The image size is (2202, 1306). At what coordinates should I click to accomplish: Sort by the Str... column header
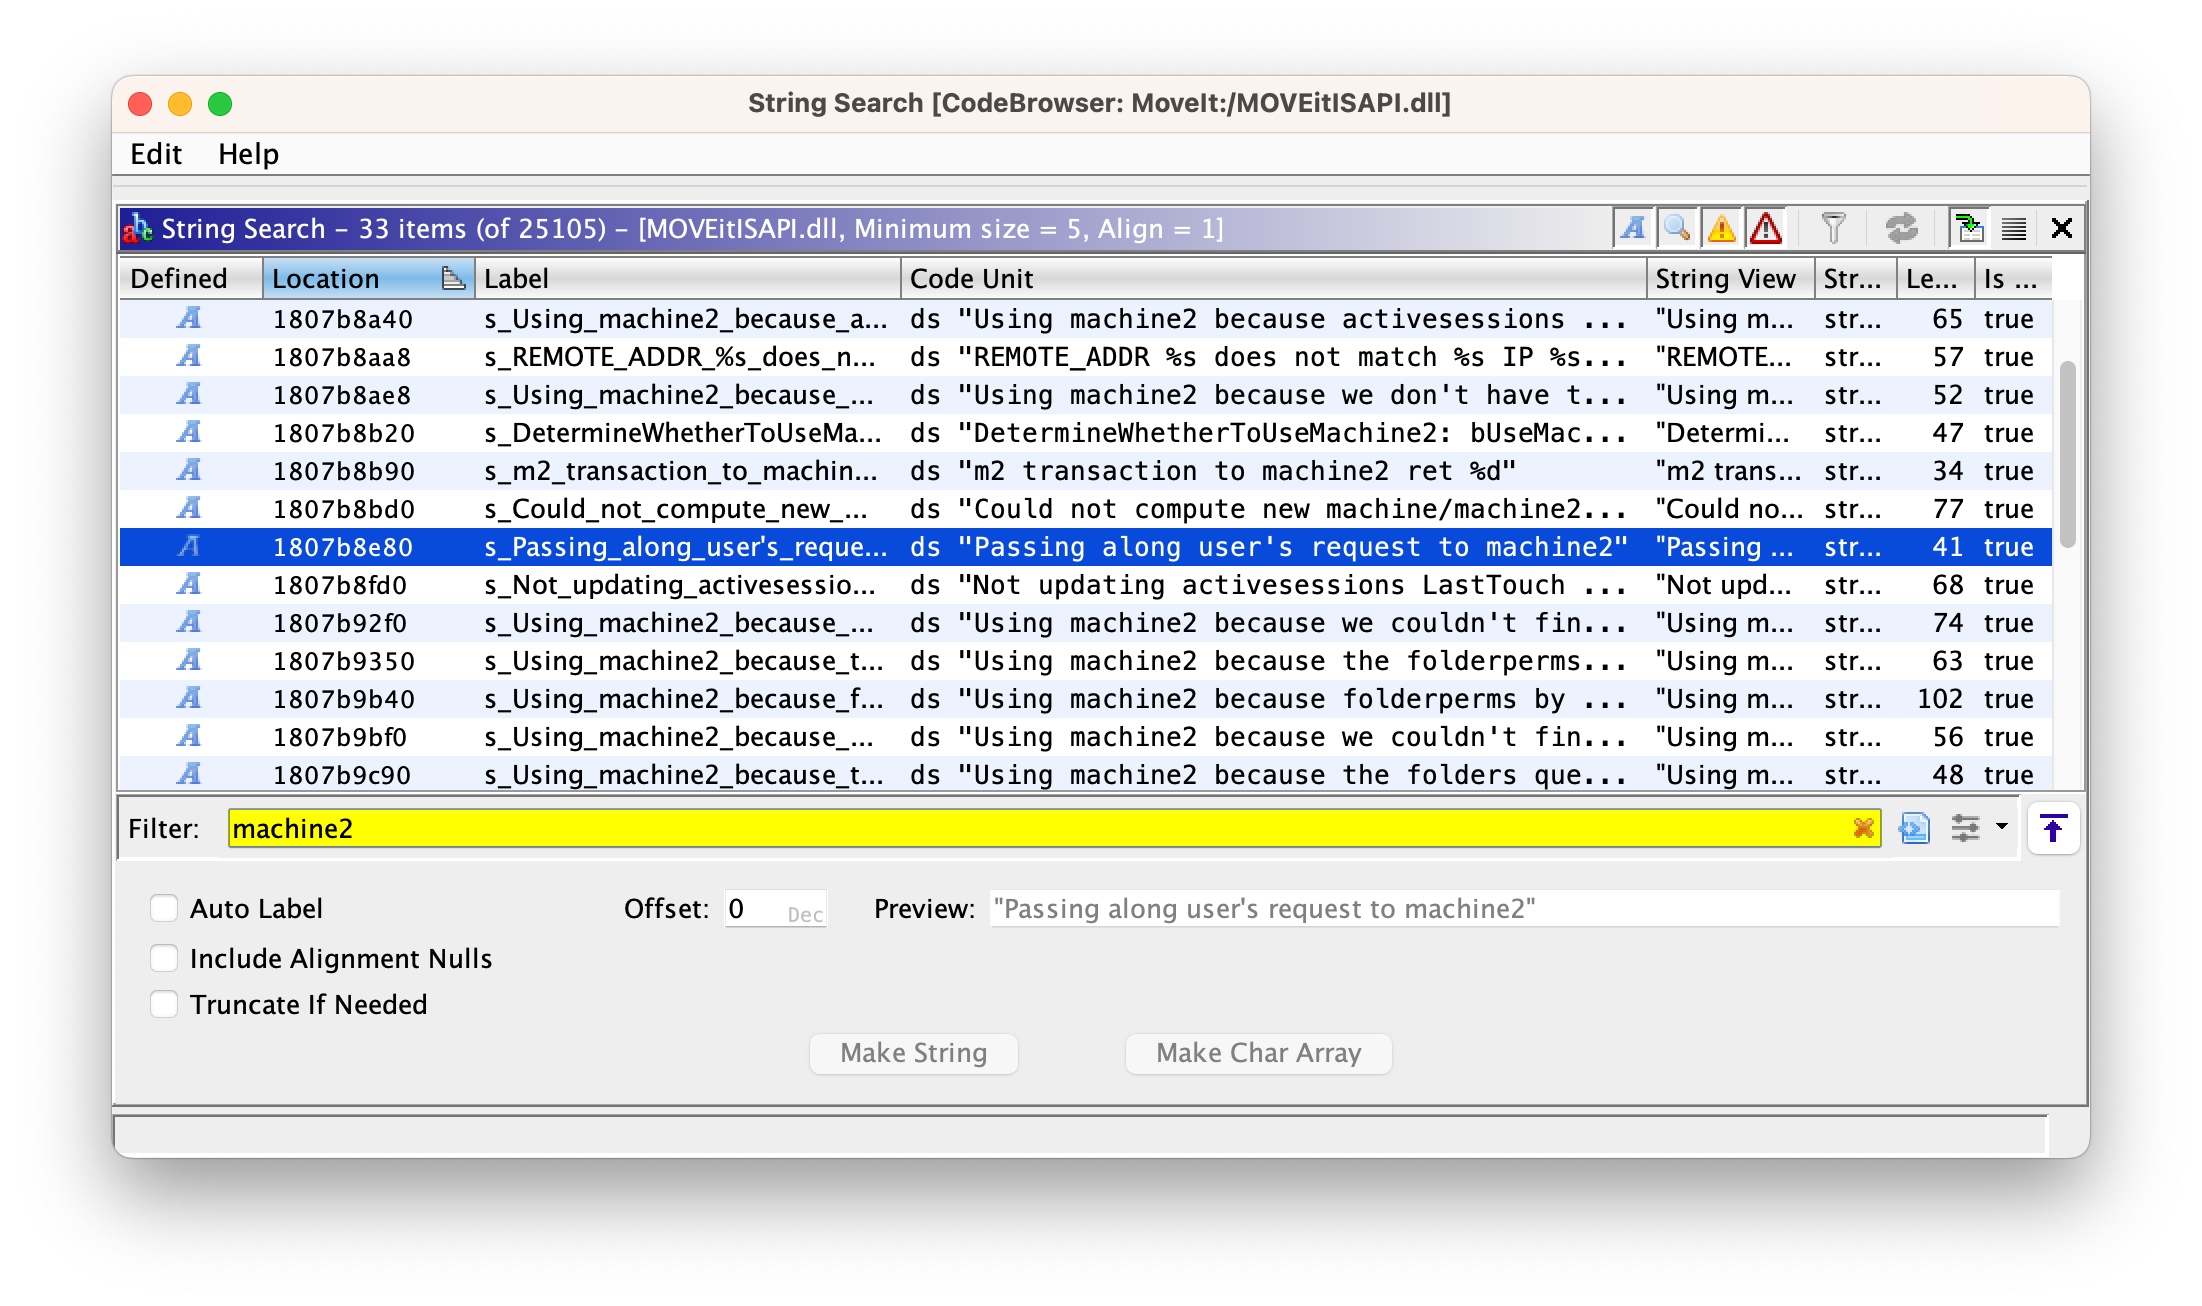click(x=1855, y=278)
